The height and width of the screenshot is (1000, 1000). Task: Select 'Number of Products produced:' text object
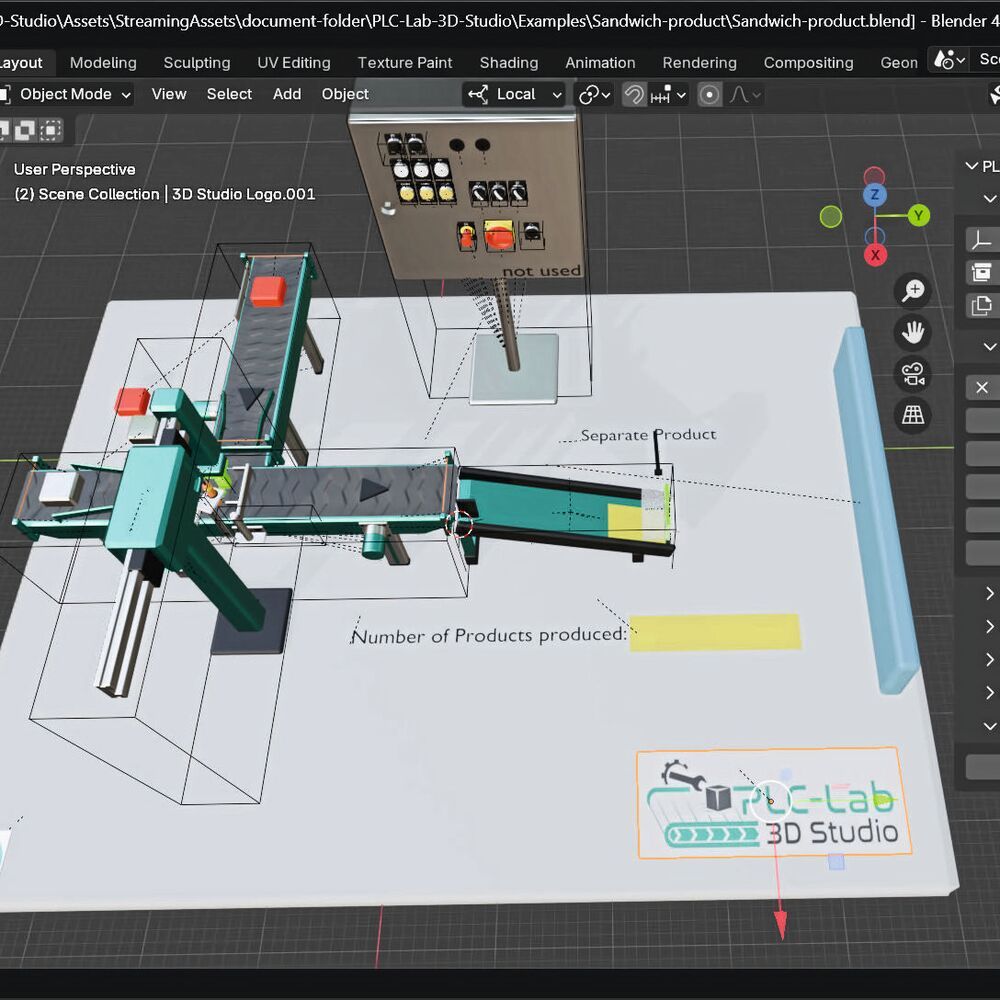pyautogui.click(x=489, y=636)
